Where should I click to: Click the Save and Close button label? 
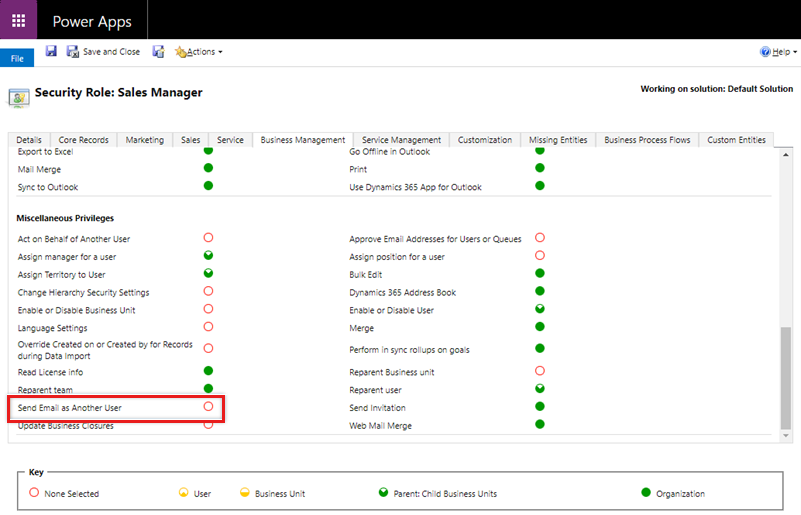[x=111, y=52]
